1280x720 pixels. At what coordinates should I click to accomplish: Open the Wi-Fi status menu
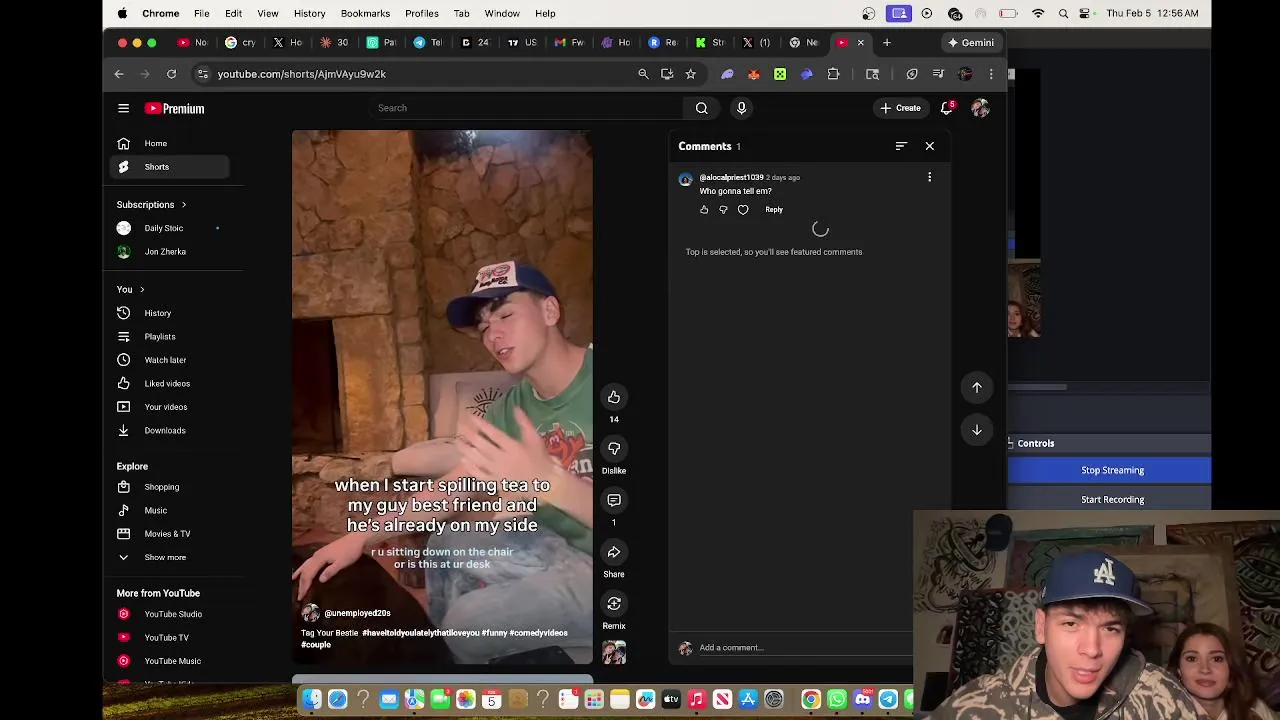point(1038,13)
